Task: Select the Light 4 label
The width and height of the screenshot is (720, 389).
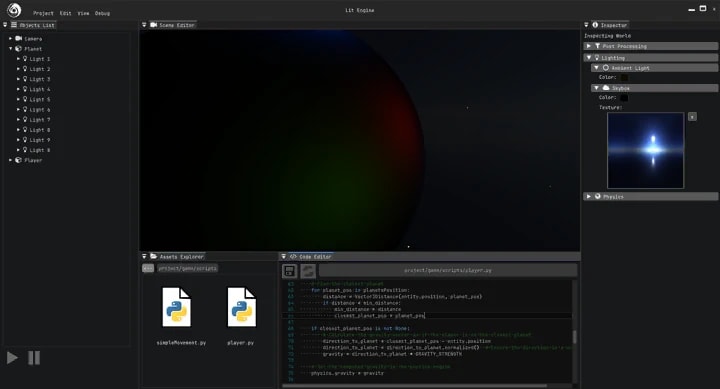Action: click(40, 89)
